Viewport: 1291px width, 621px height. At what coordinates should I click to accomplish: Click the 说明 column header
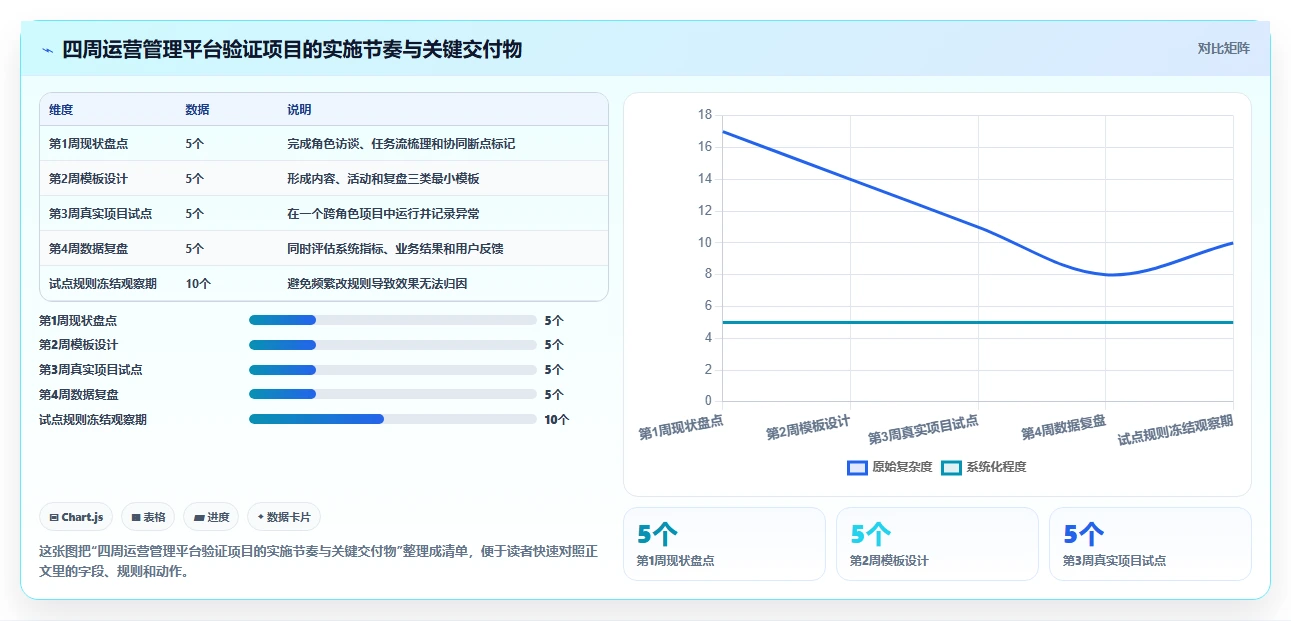pos(299,109)
